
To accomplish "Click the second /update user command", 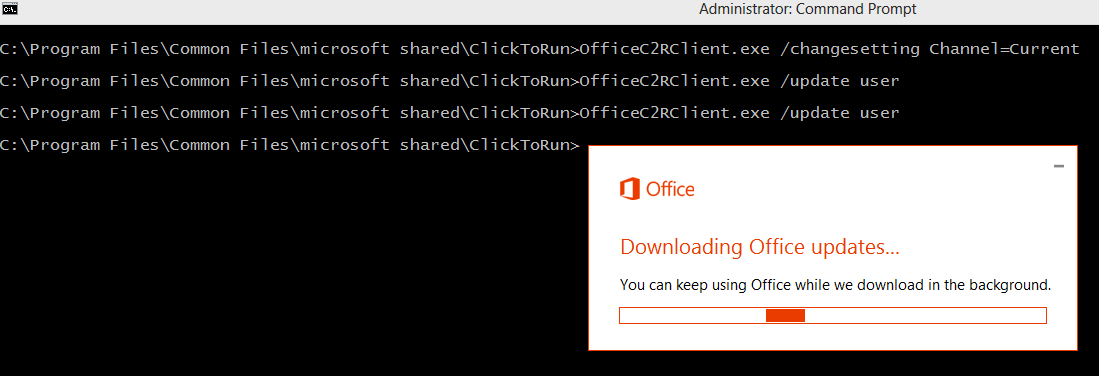I will pyautogui.click(x=839, y=113).
